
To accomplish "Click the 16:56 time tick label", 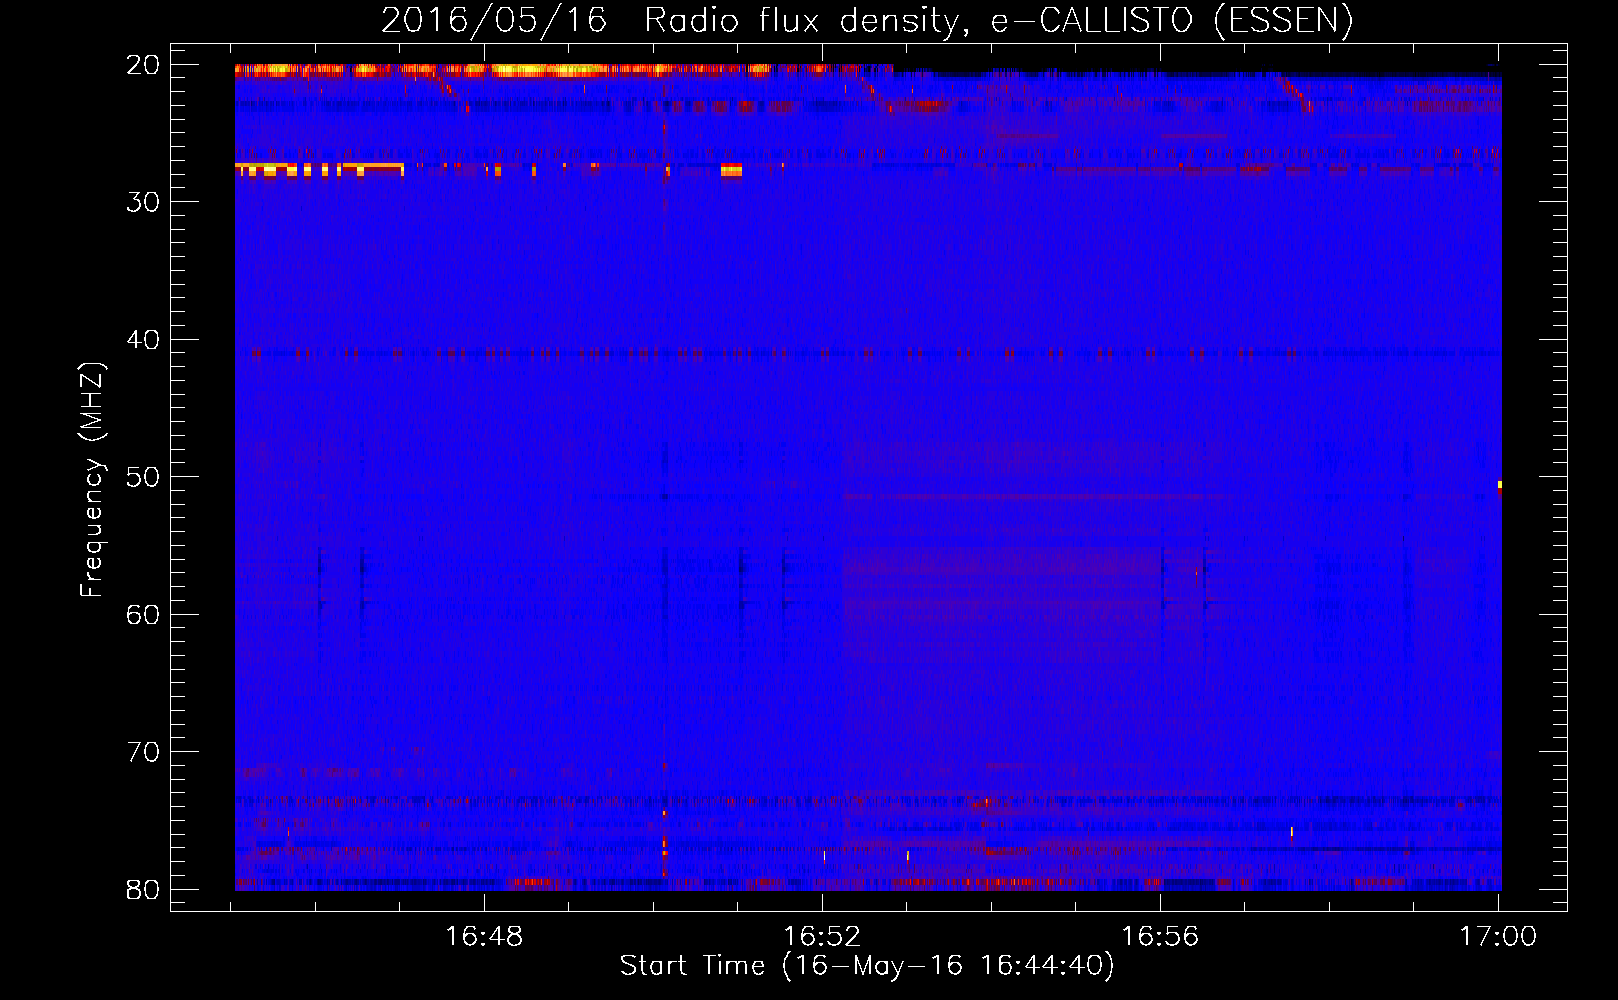I will 1160,936.
